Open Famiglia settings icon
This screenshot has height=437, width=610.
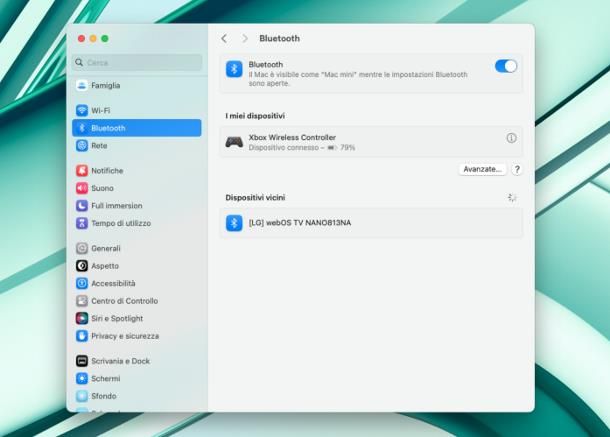coord(82,85)
